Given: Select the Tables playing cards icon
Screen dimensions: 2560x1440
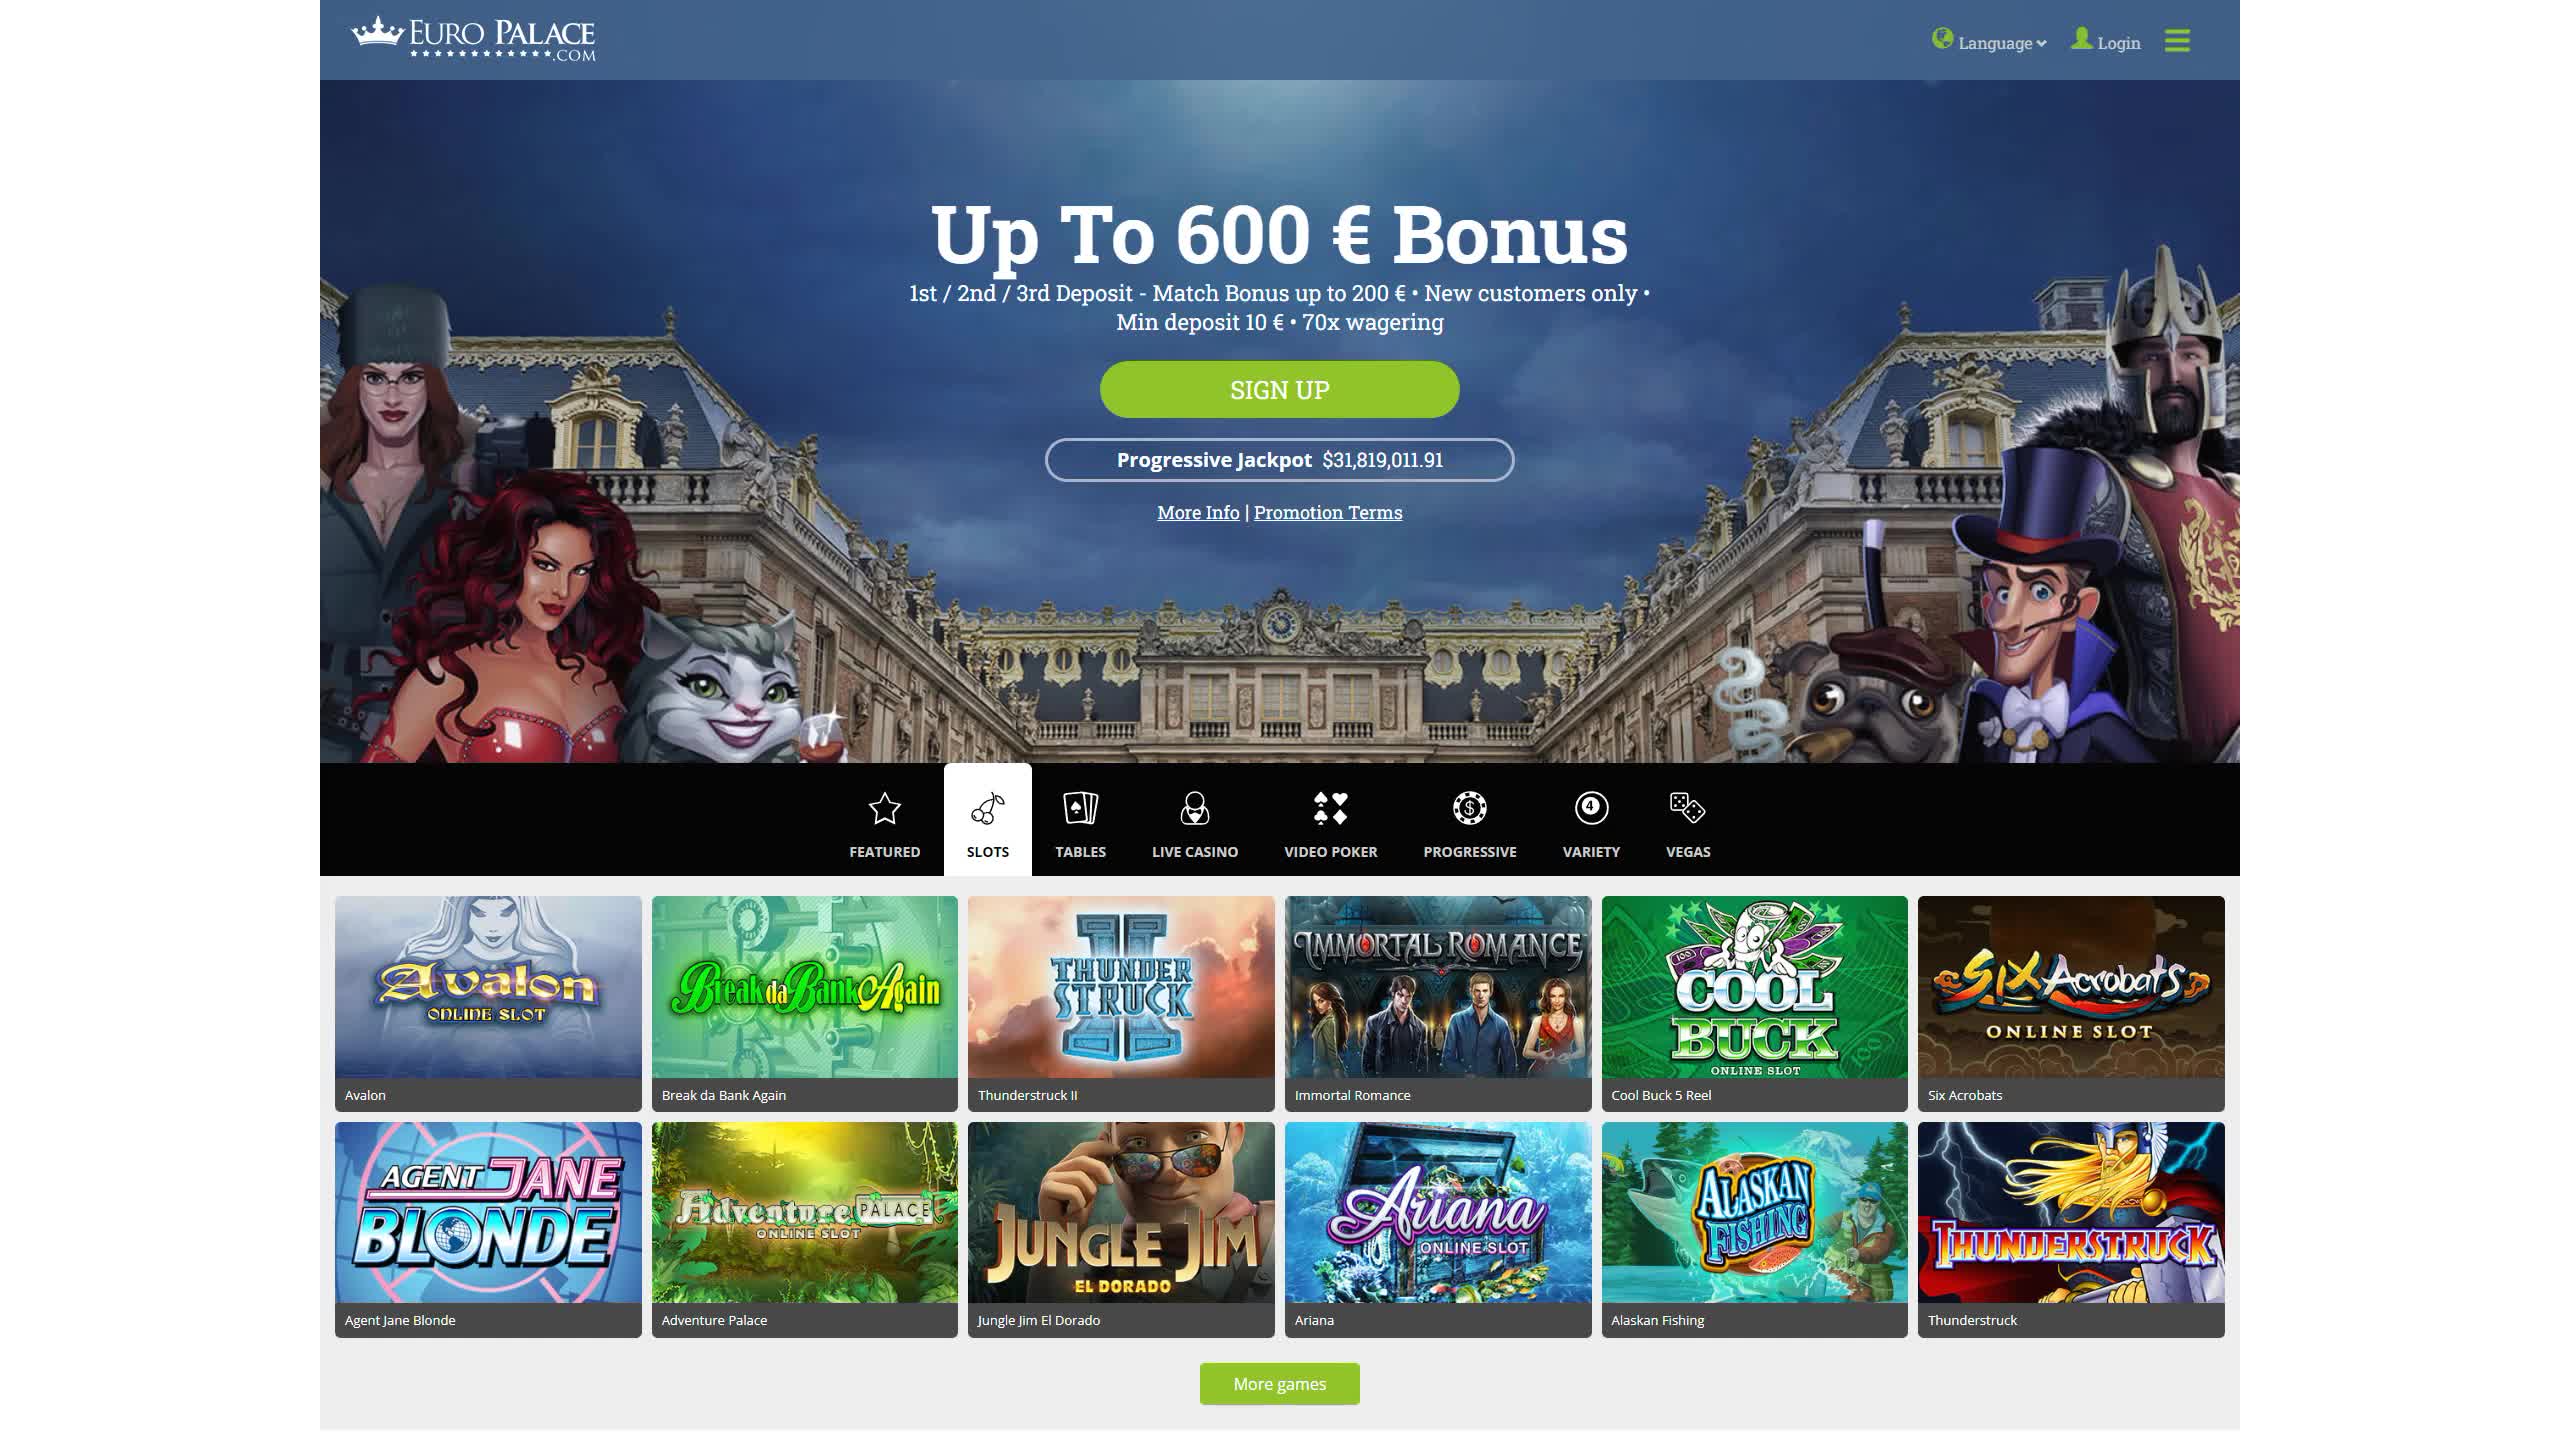Looking at the screenshot, I should point(1080,808).
